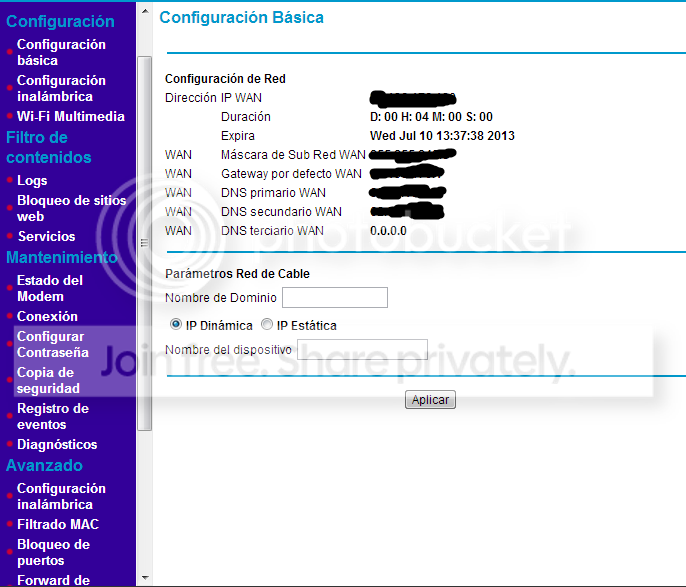Open the Servicios page
The height and width of the screenshot is (587, 686).
(x=46, y=237)
